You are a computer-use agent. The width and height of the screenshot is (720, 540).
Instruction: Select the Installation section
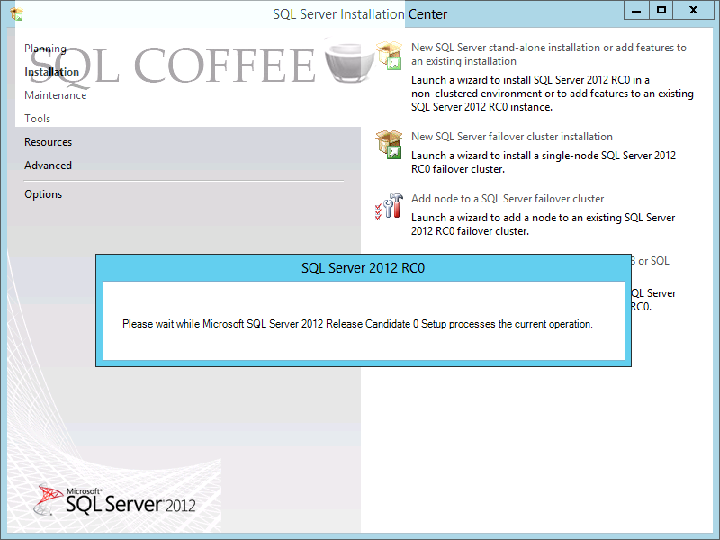[51, 72]
